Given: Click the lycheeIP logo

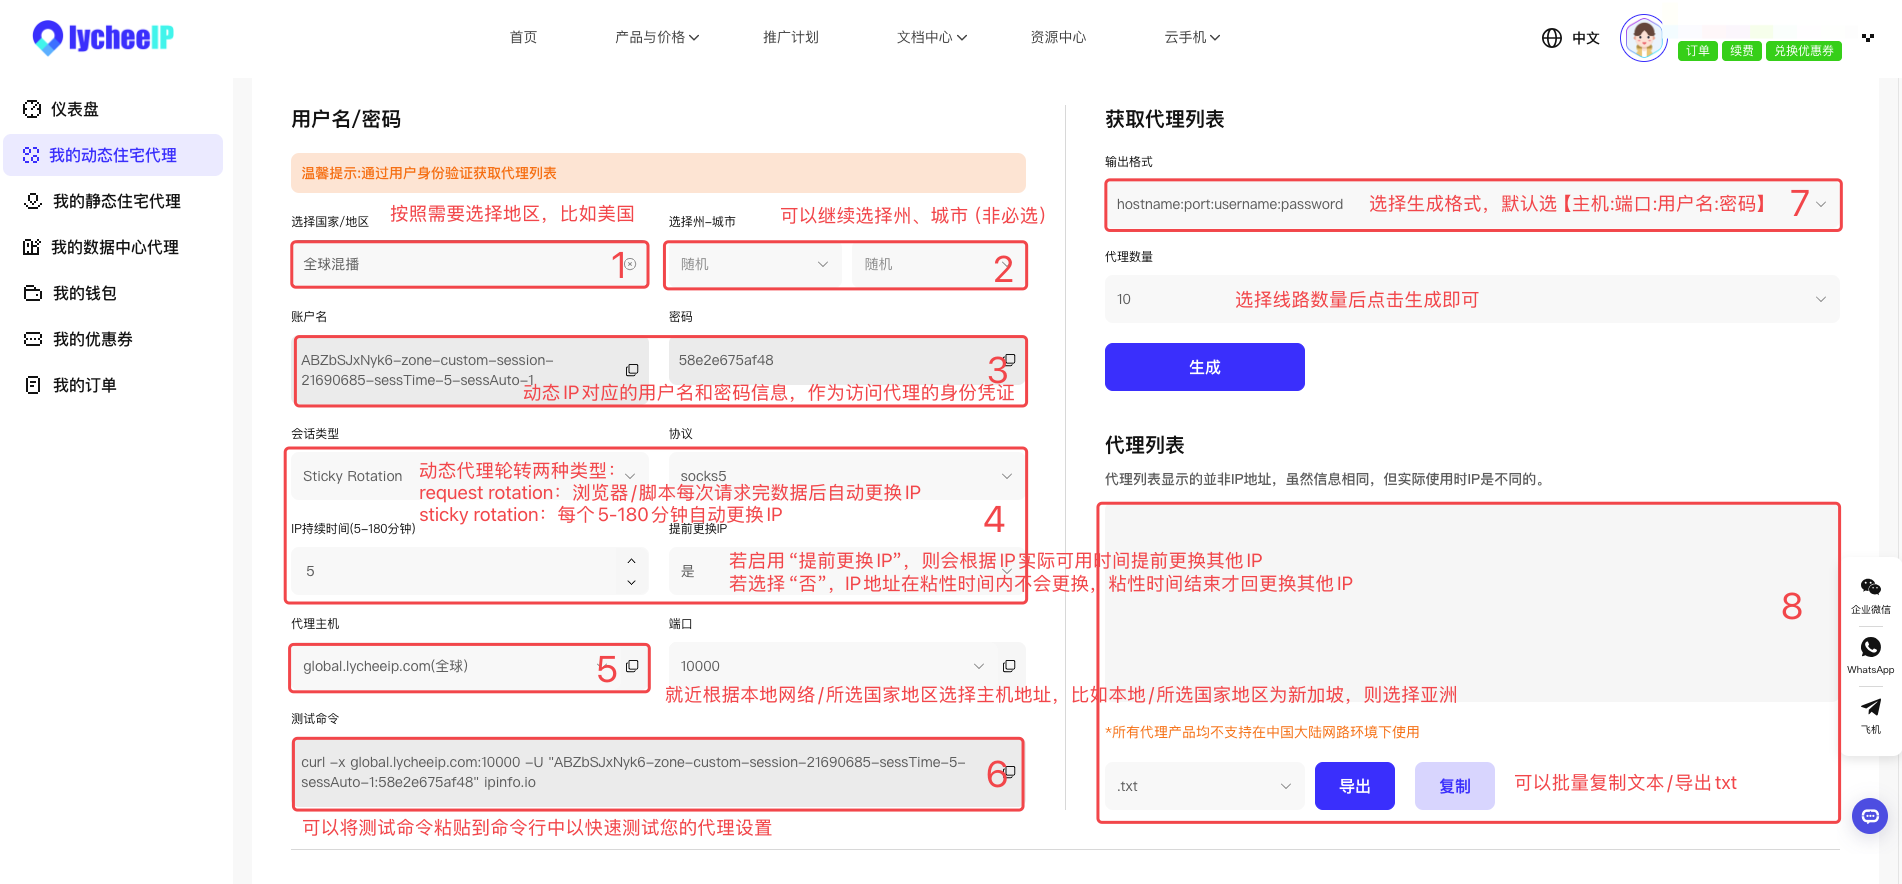Looking at the screenshot, I should coord(103,38).
